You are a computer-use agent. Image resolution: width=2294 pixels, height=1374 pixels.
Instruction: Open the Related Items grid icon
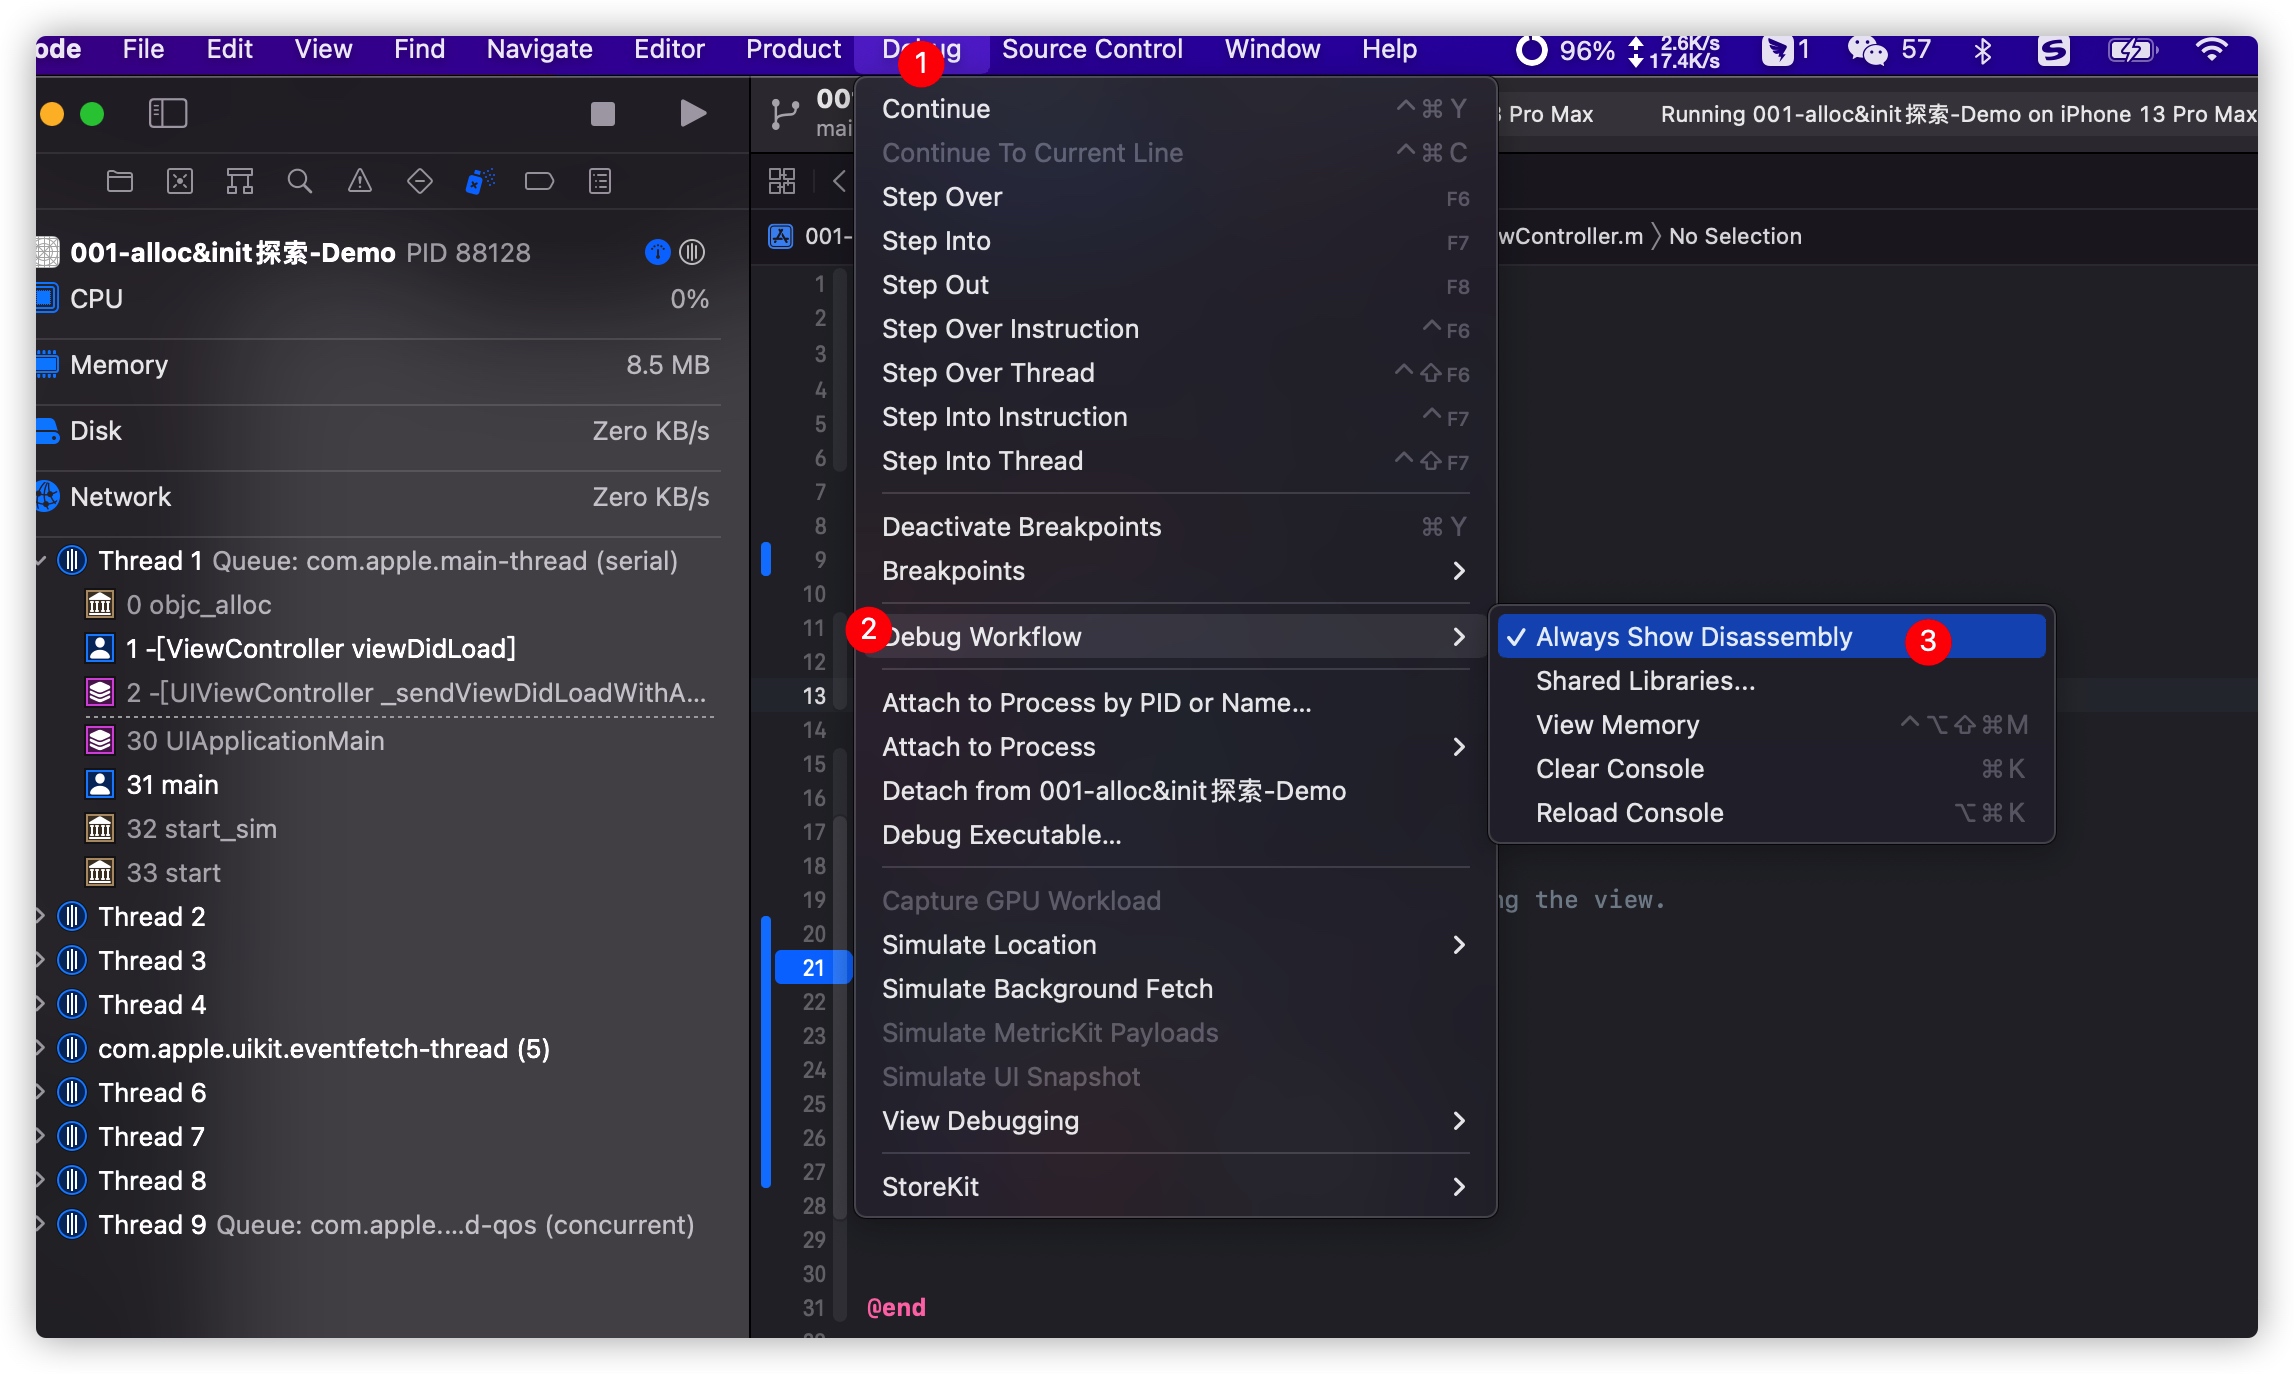[x=781, y=181]
